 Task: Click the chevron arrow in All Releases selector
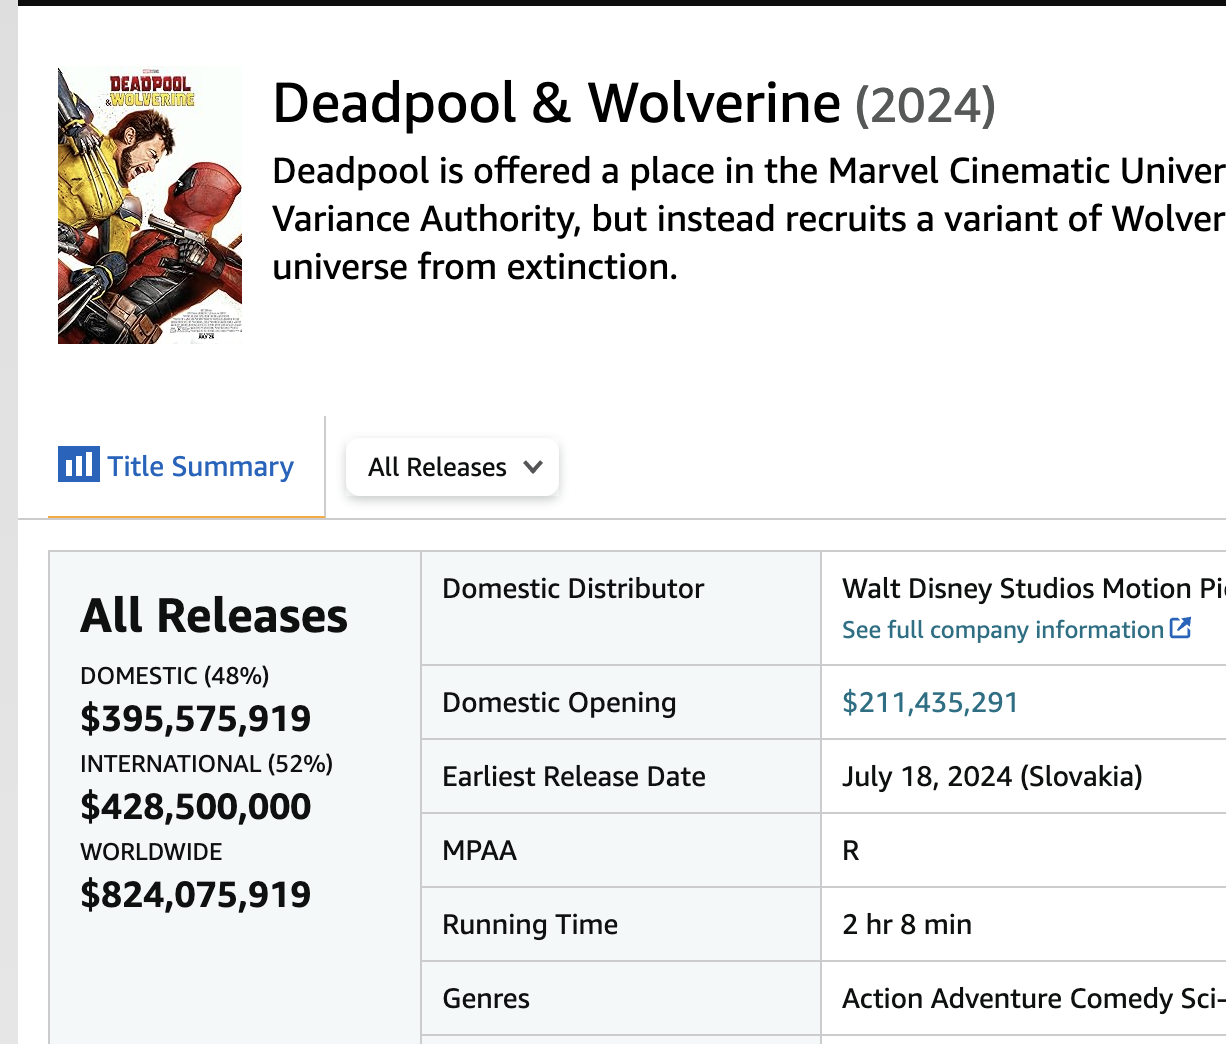coord(533,467)
